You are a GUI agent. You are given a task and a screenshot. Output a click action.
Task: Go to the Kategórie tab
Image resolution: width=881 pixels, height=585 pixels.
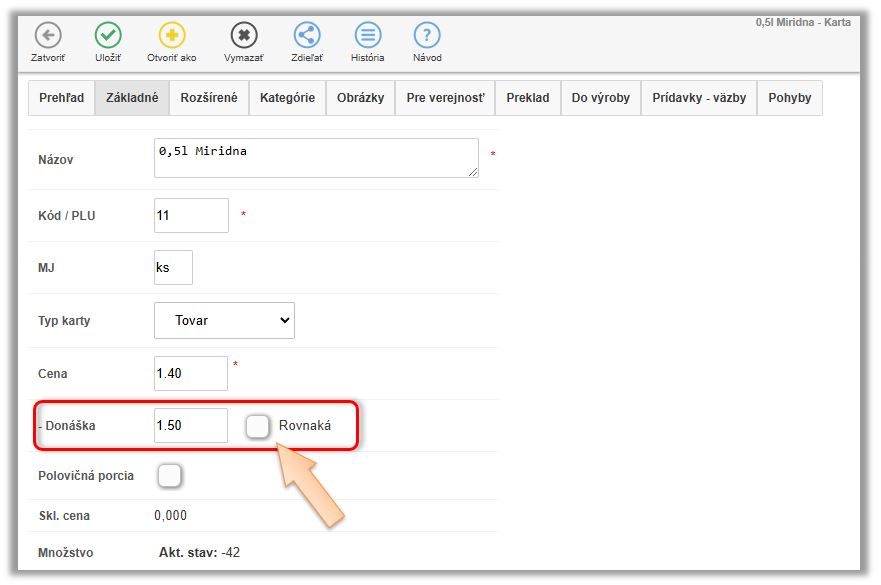(287, 98)
